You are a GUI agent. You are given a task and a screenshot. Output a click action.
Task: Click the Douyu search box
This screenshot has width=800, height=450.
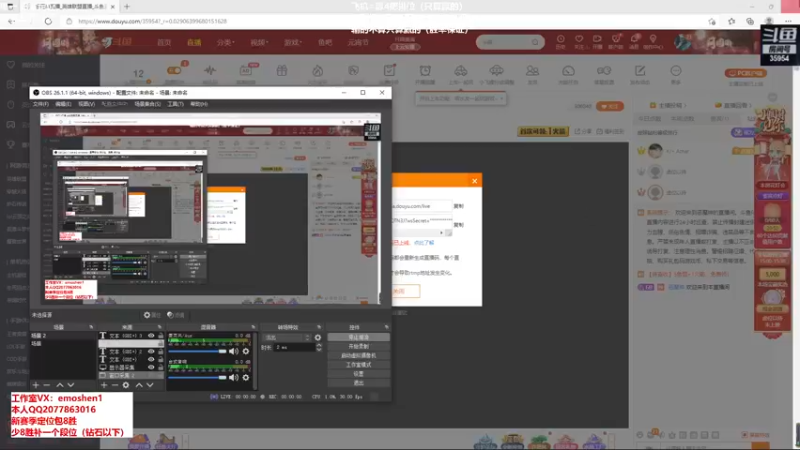pyautogui.click(x=510, y=42)
